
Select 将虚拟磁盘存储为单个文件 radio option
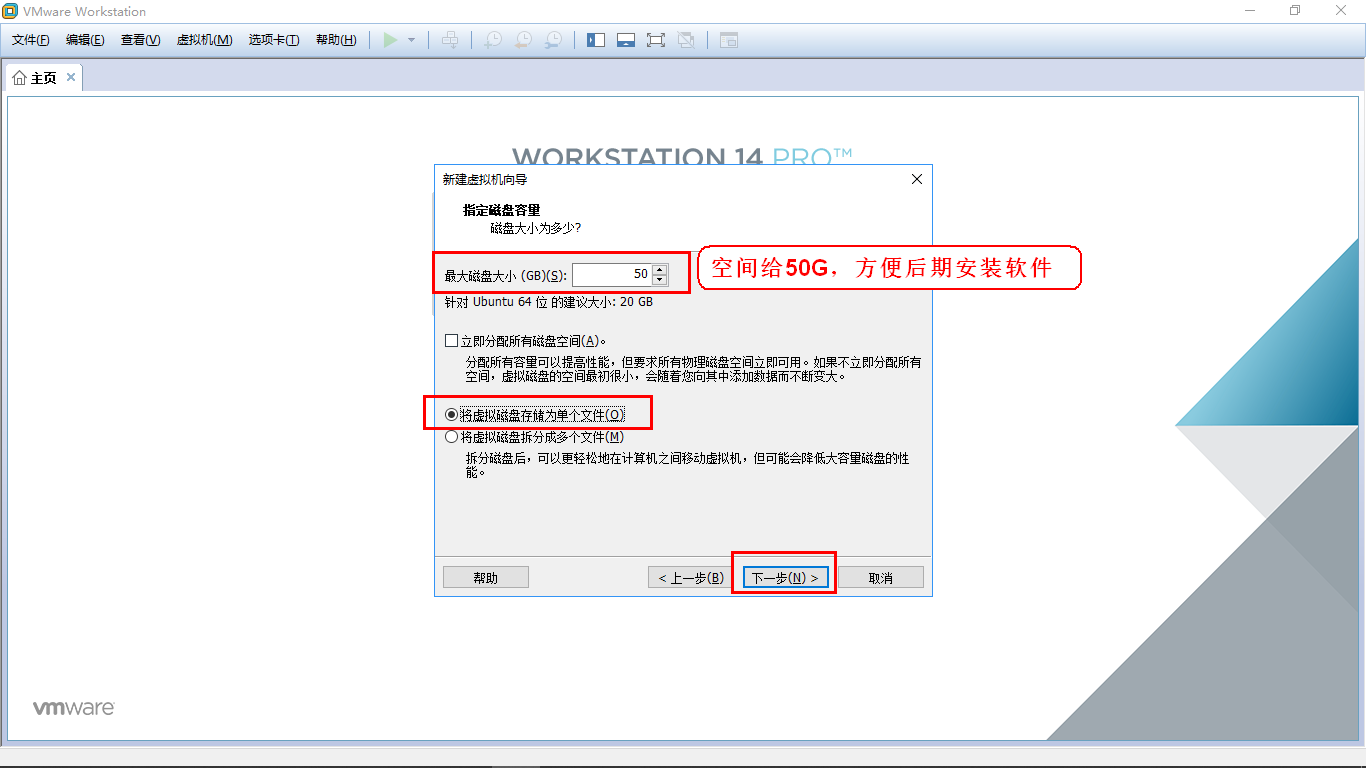451,414
